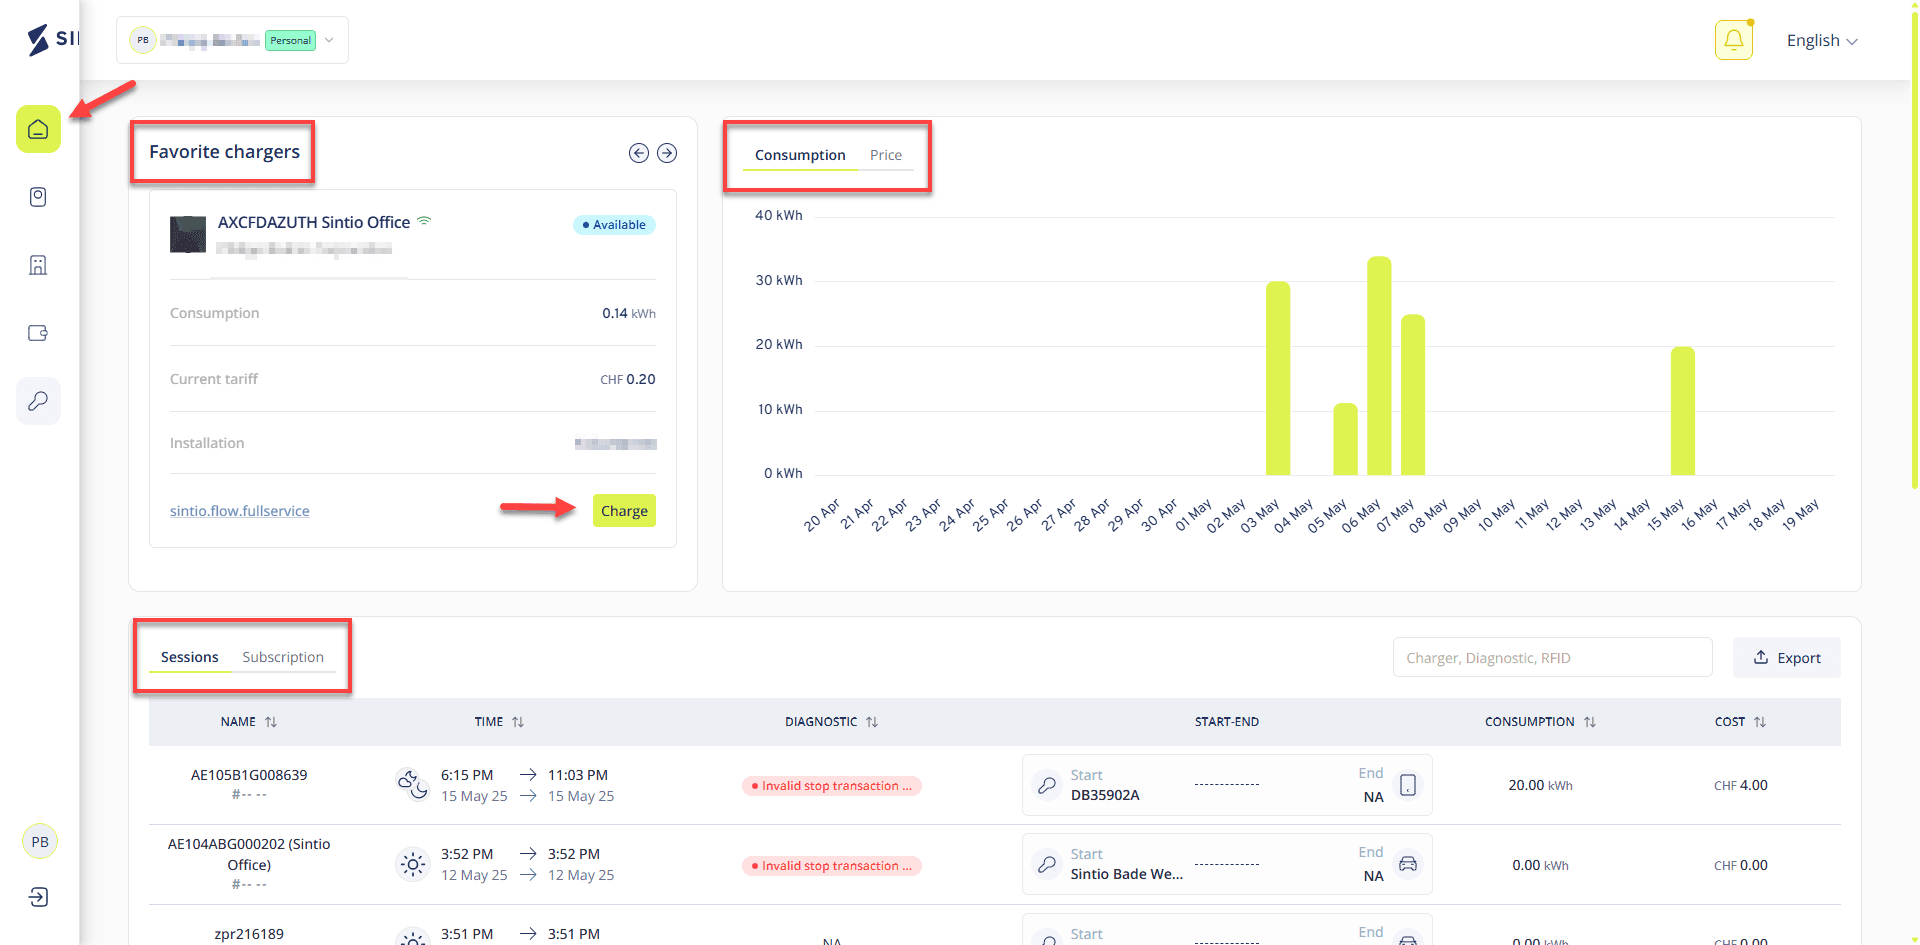Open the installations building sidebar icon
1920x945 pixels.
[38, 265]
